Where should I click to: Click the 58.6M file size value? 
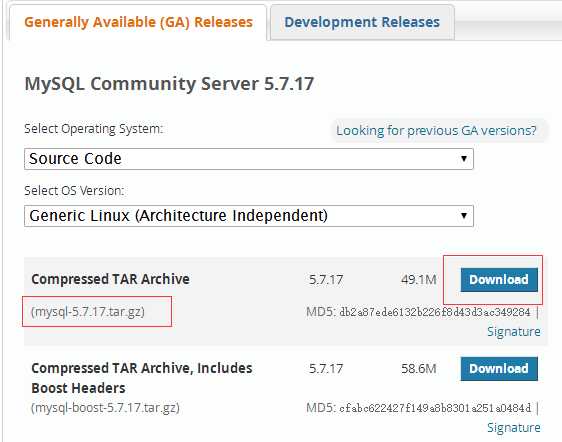[x=419, y=369]
